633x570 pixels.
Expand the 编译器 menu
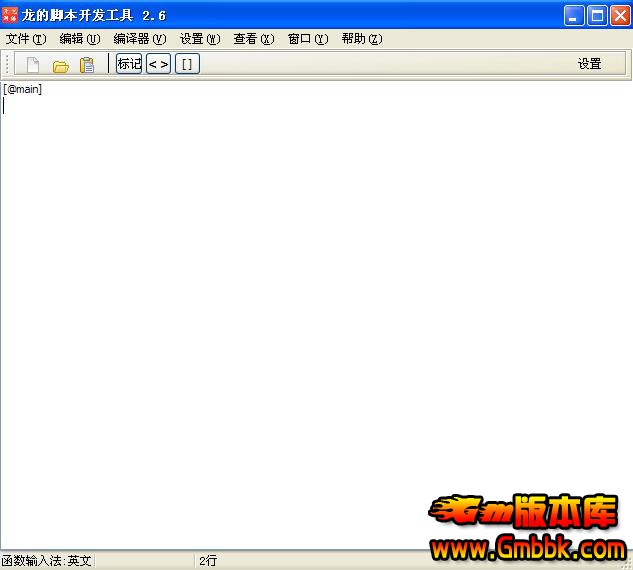139,39
